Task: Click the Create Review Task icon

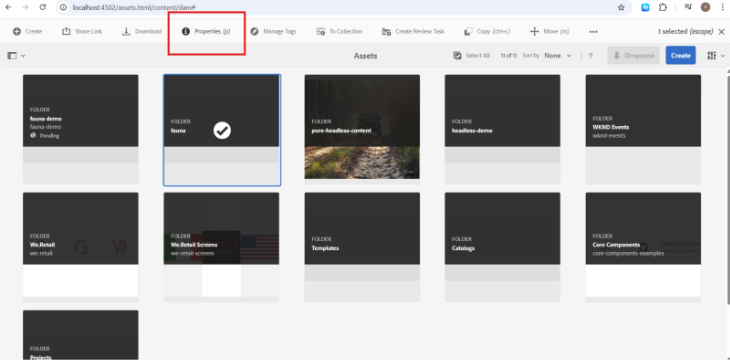Action: (x=386, y=32)
